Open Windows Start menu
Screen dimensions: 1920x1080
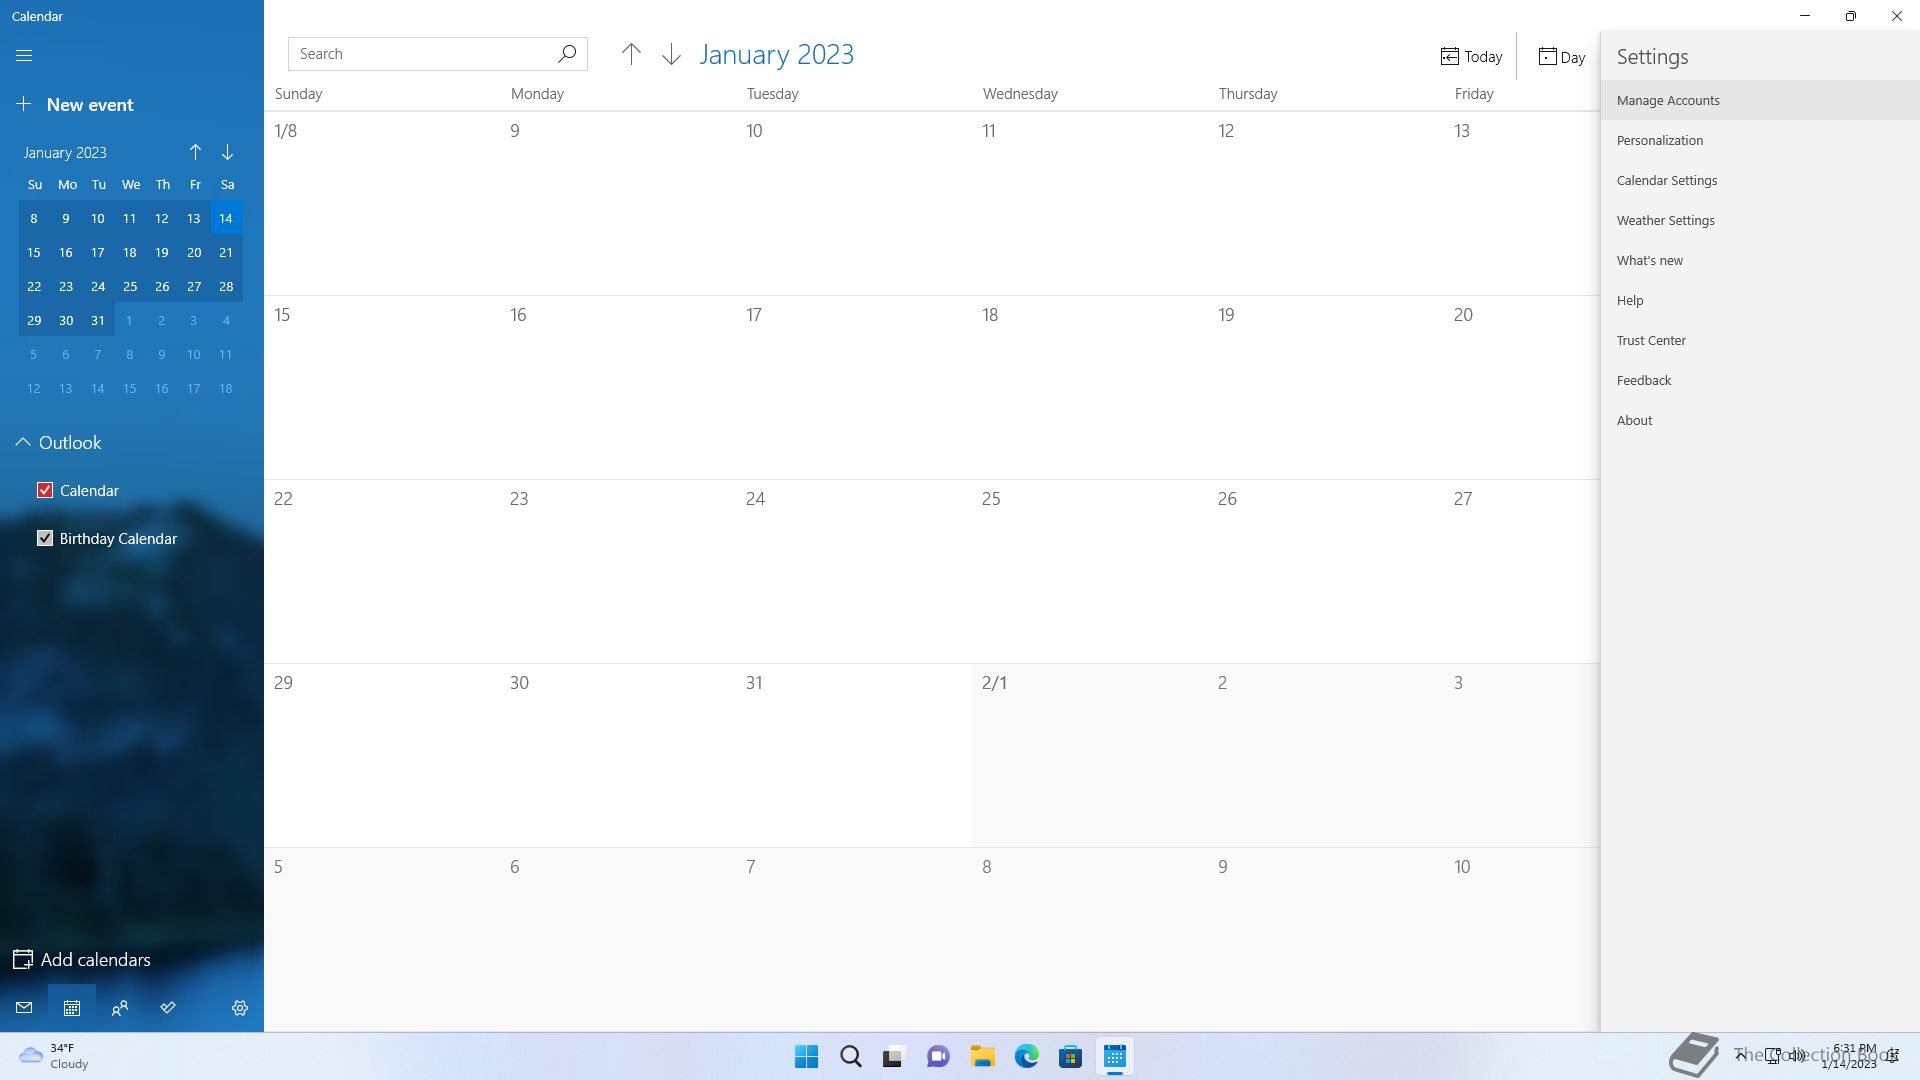pyautogui.click(x=806, y=1056)
